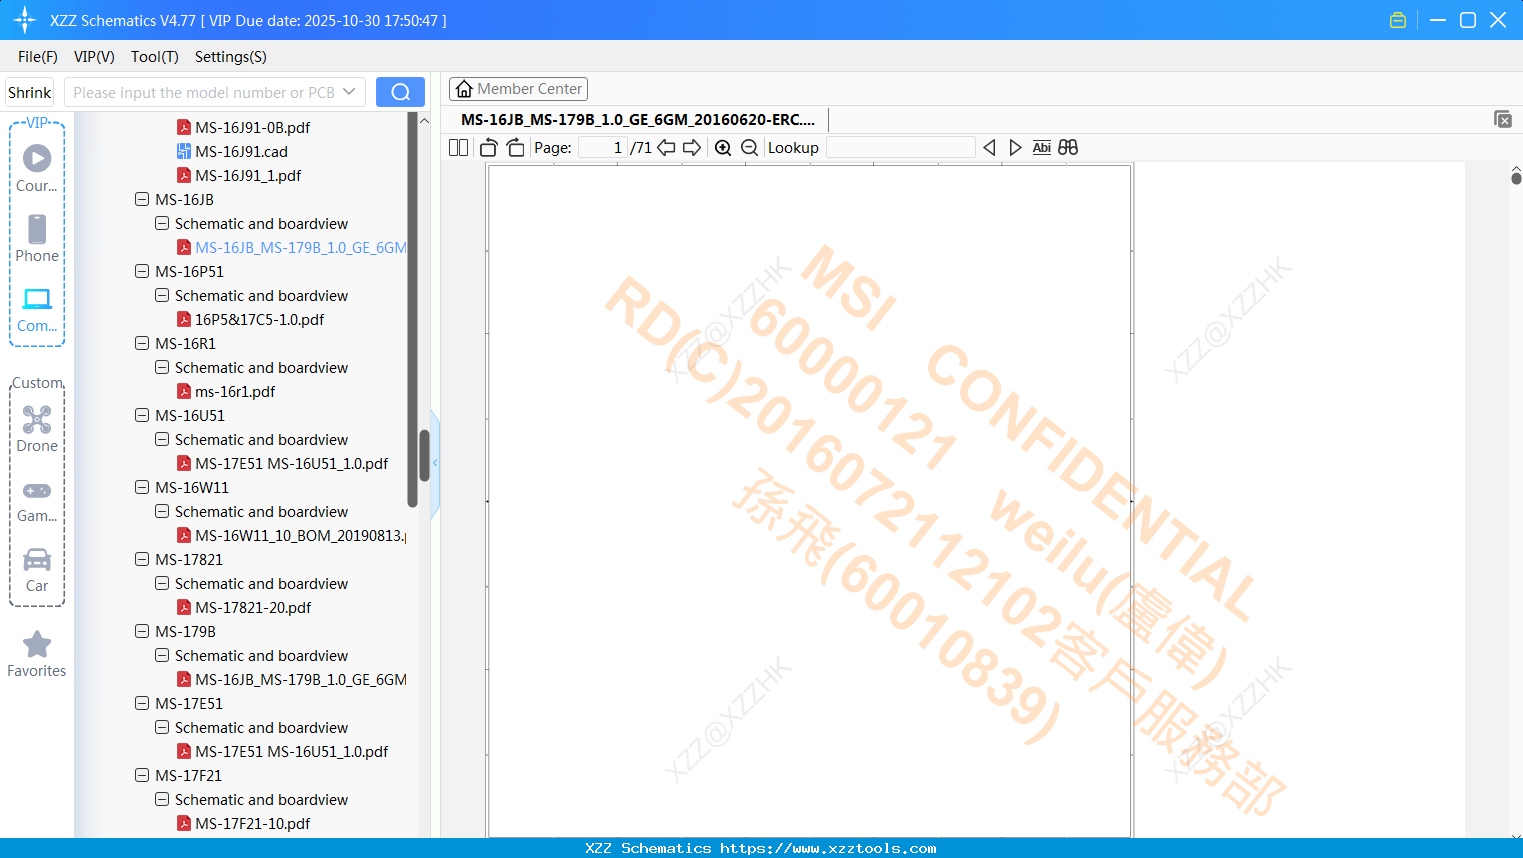
Task: Select the Phone category icon
Action: coord(37,238)
